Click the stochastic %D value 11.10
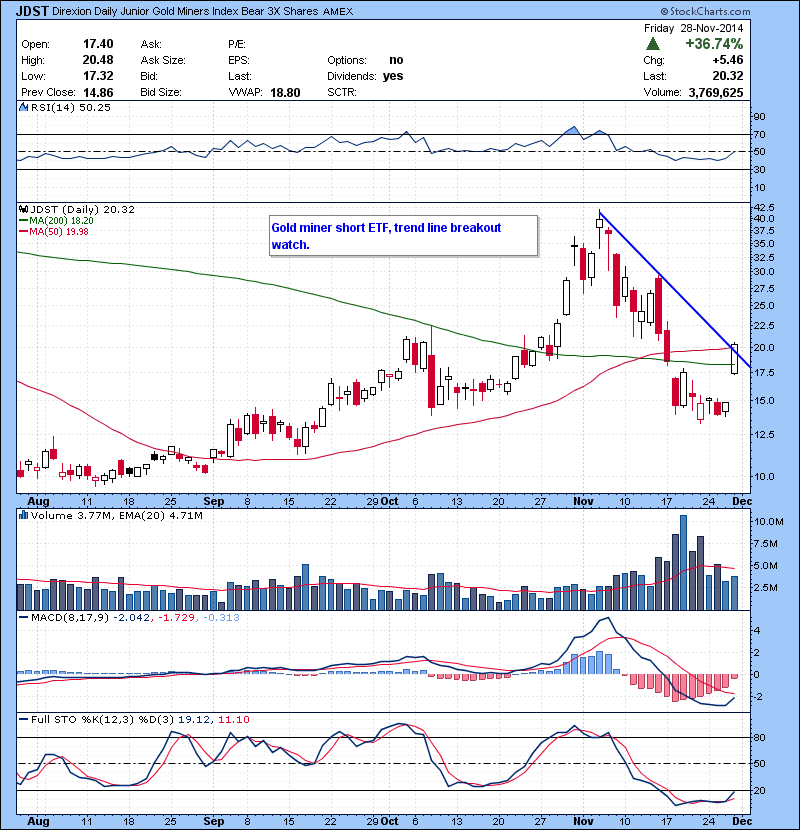 [x=233, y=719]
